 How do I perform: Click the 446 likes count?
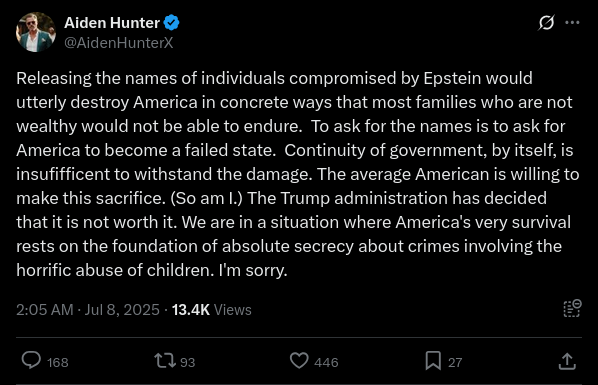coord(326,362)
